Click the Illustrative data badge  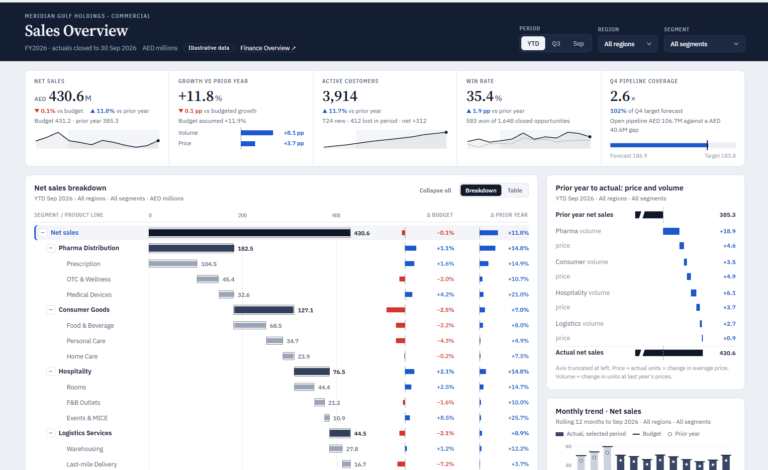pos(209,48)
